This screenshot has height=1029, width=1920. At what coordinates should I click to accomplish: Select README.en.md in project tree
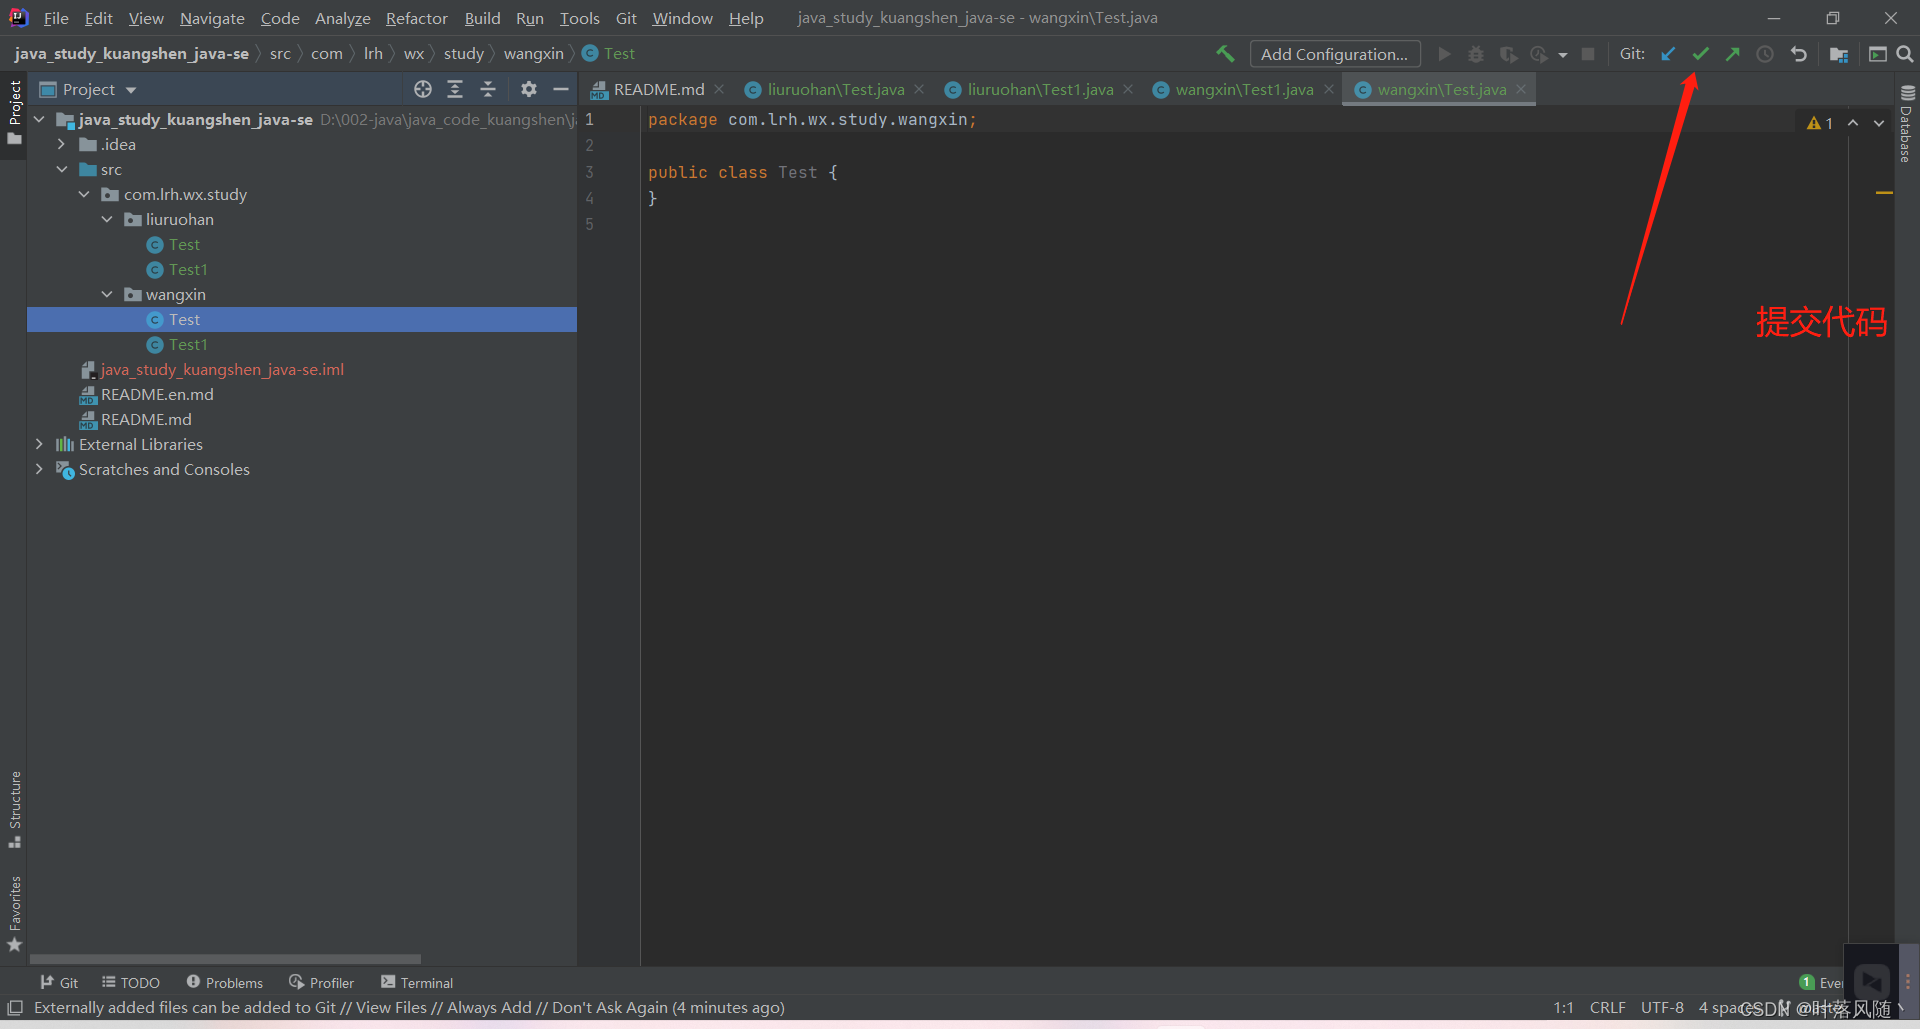pyautogui.click(x=157, y=394)
